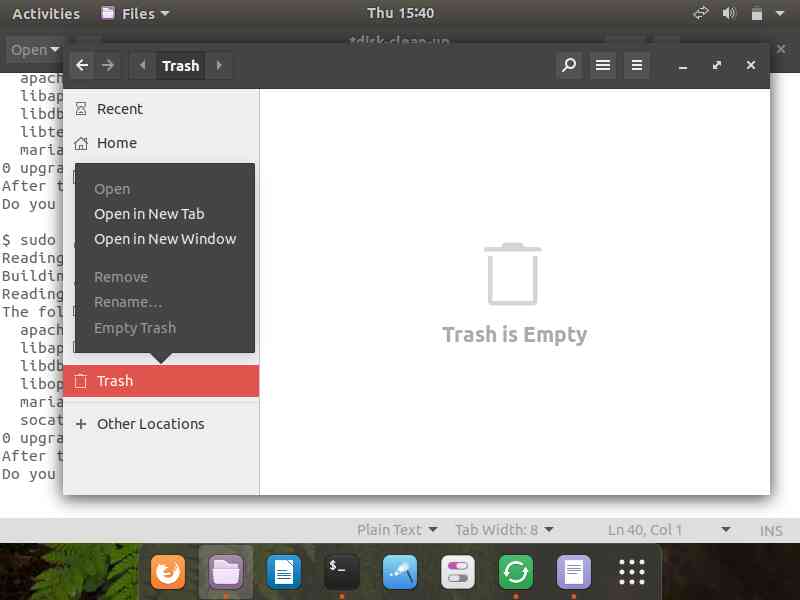Choose Open in New Tab
This screenshot has width=800, height=600.
[149, 214]
